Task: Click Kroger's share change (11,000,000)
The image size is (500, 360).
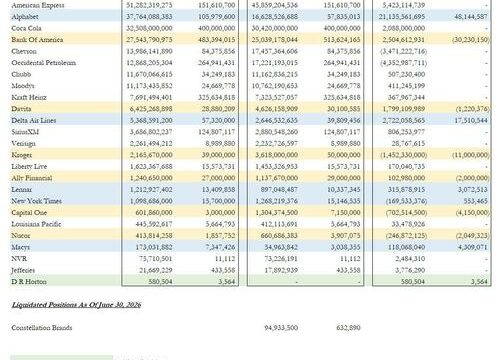Action: [x=471, y=155]
